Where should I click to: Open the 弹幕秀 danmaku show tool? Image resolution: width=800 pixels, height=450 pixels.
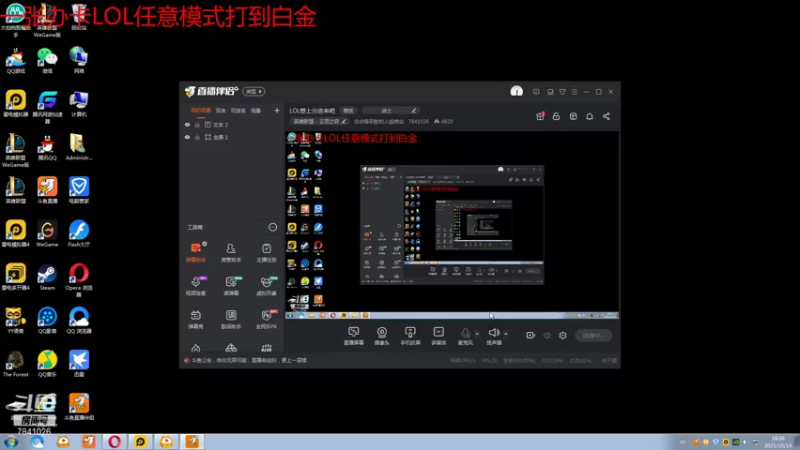click(195, 319)
